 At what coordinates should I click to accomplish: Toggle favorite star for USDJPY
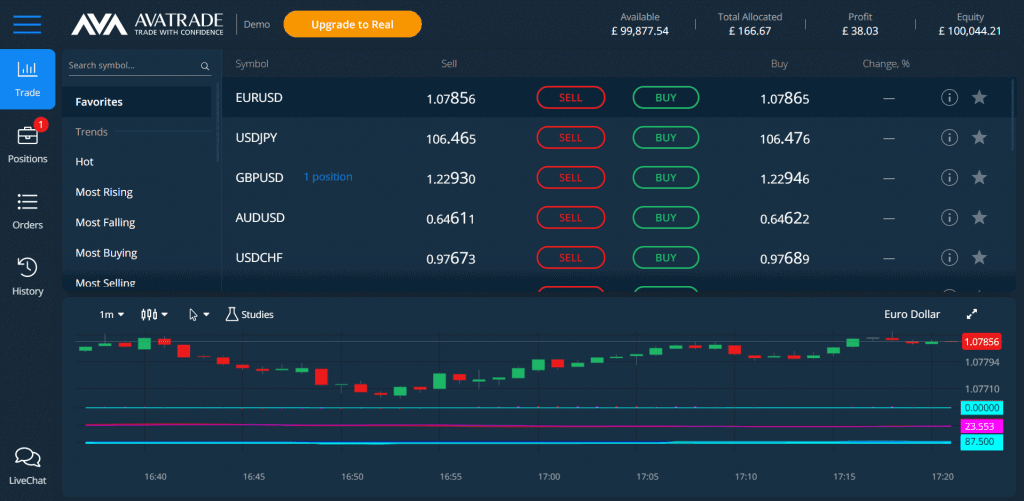coord(979,138)
